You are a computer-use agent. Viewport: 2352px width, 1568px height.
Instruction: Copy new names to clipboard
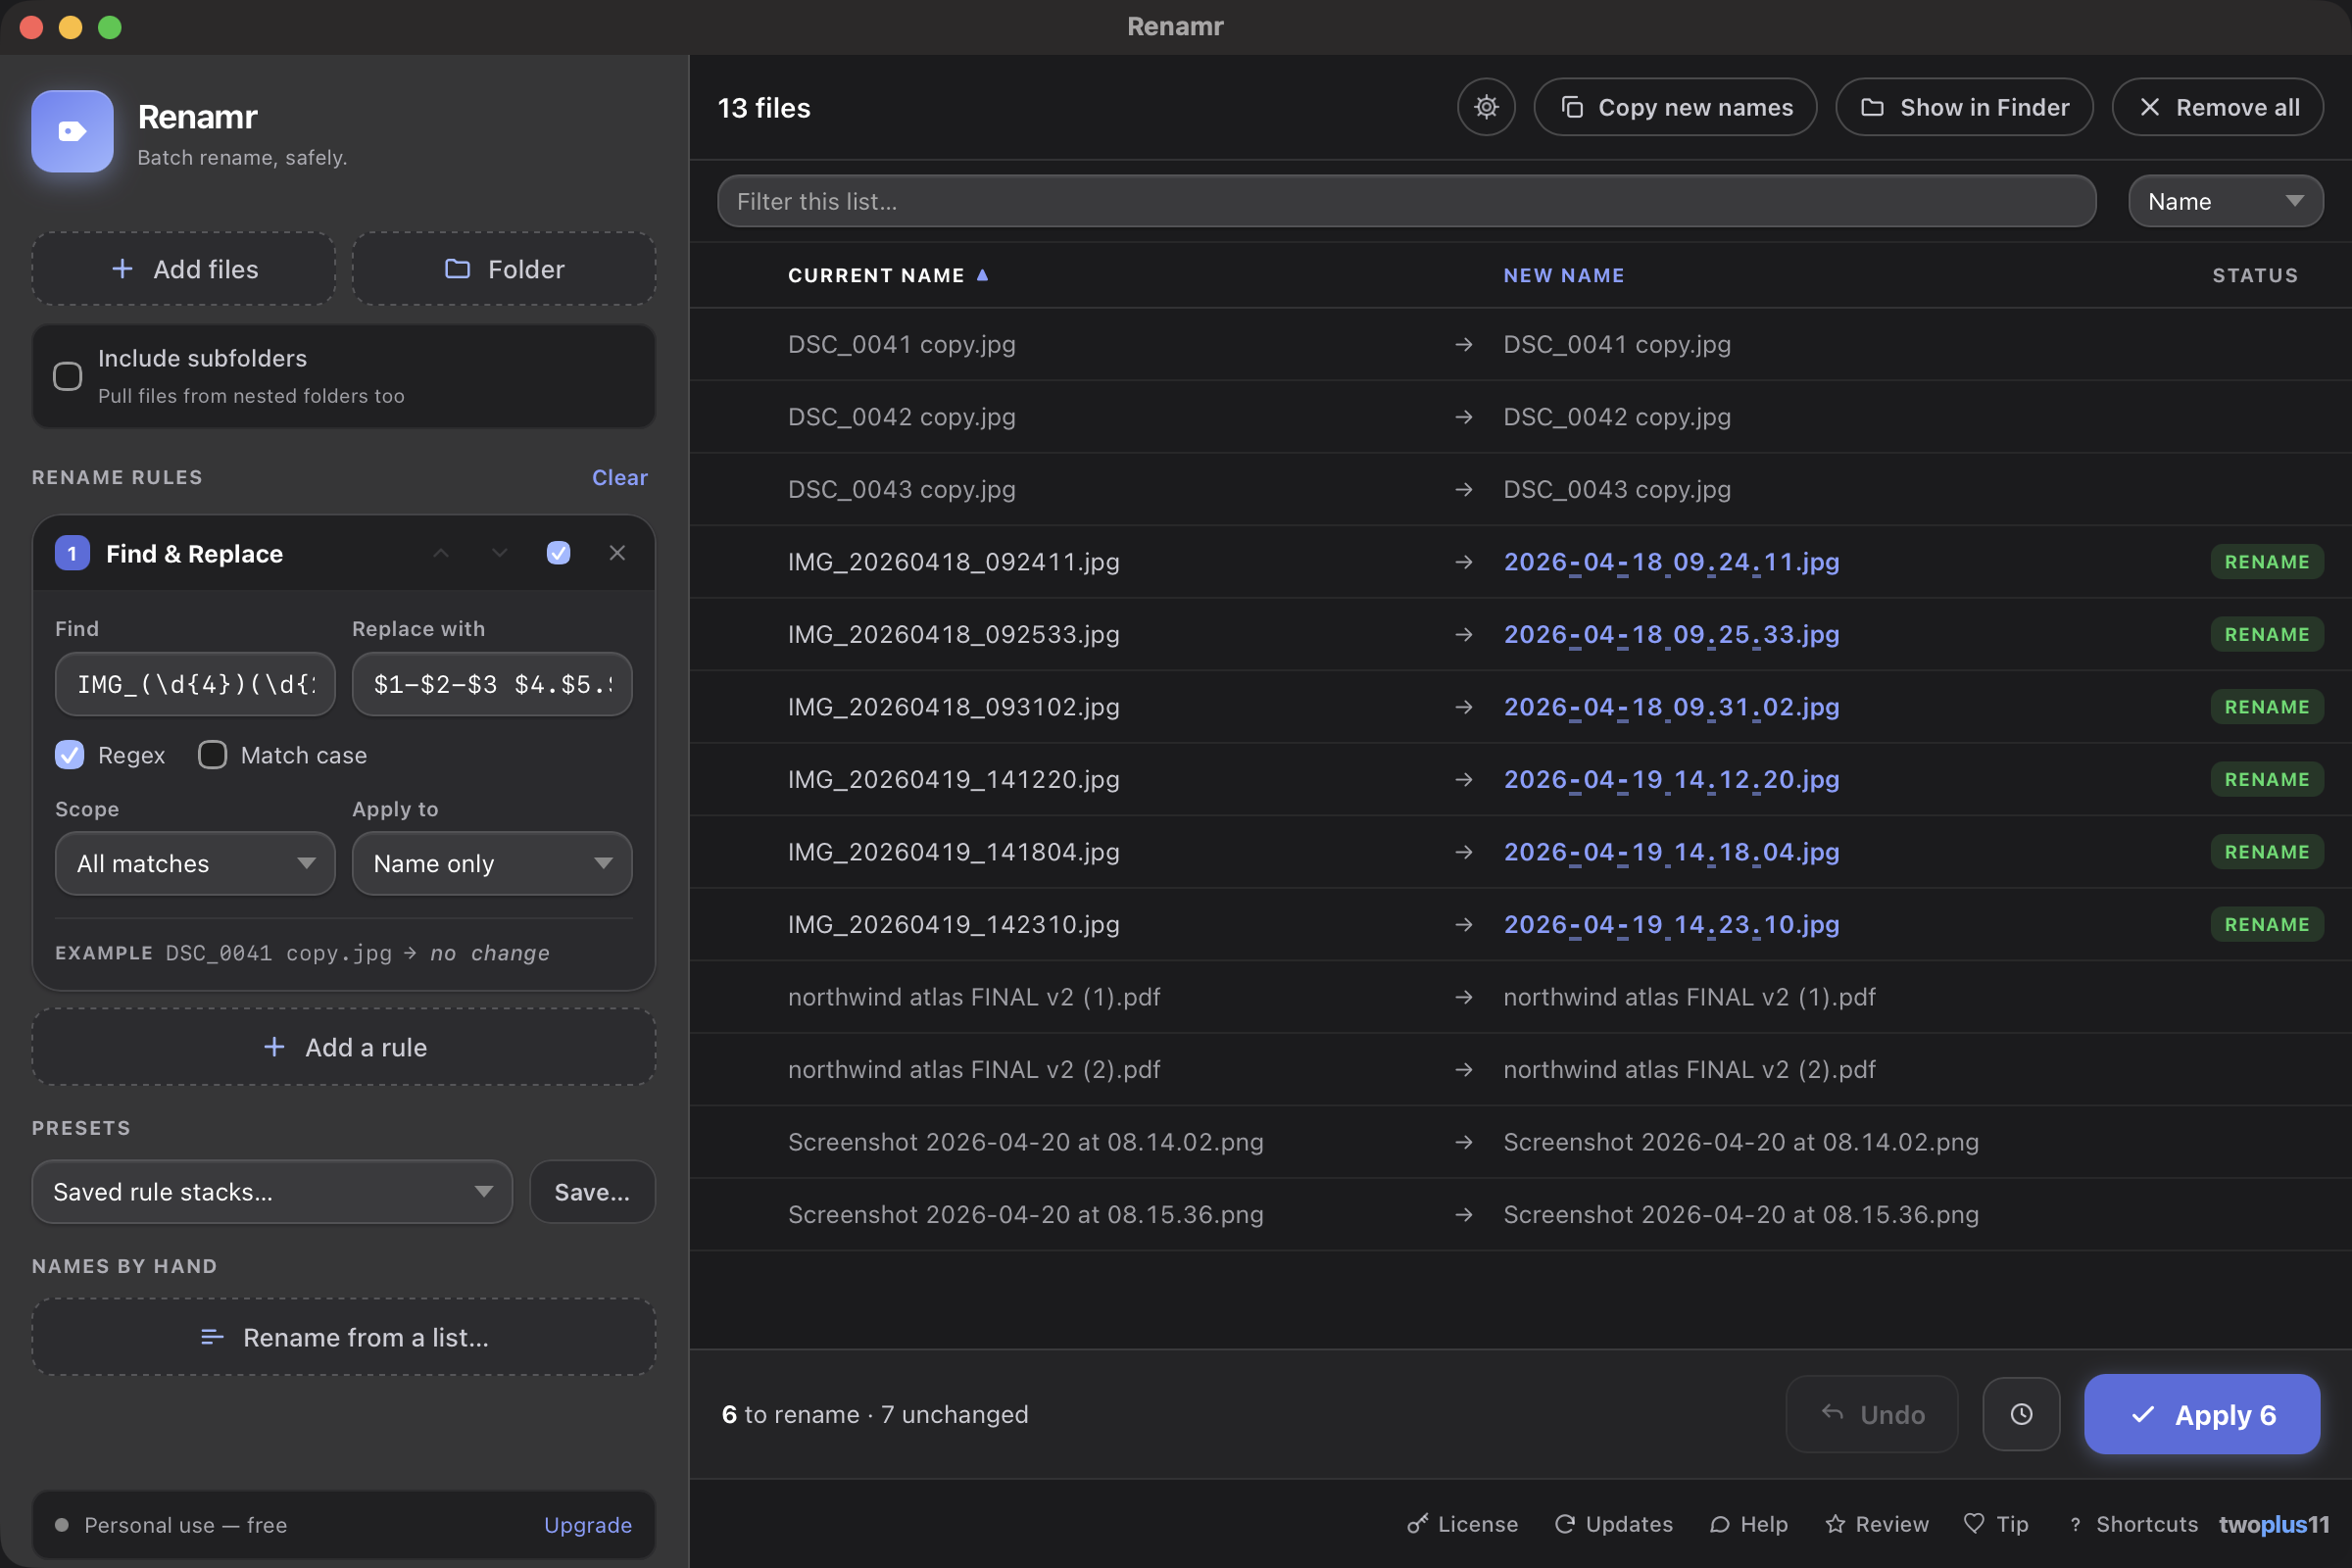point(1676,107)
